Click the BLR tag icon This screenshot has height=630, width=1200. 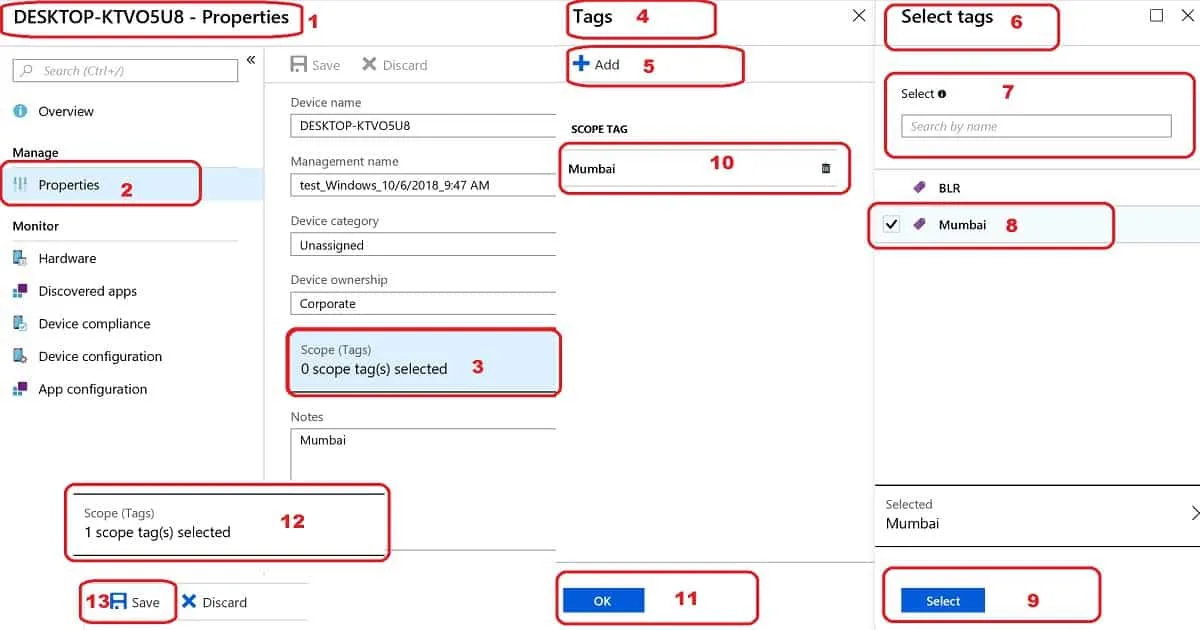pyautogui.click(x=920, y=188)
